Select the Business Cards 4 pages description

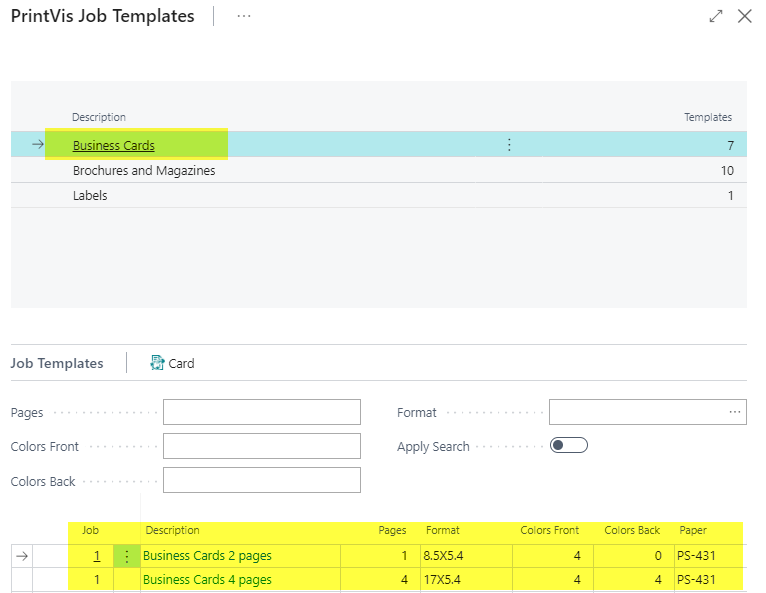coord(207,580)
